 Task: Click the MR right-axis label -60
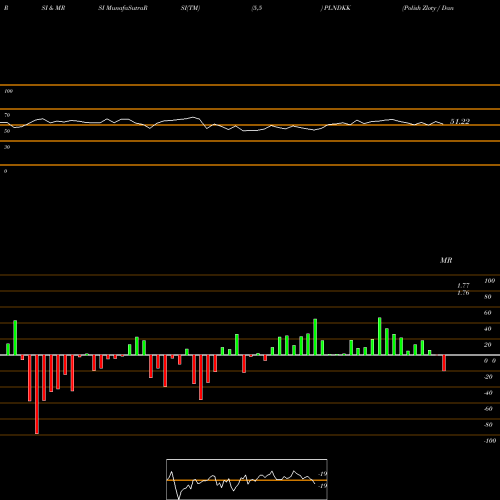[x=488, y=409]
